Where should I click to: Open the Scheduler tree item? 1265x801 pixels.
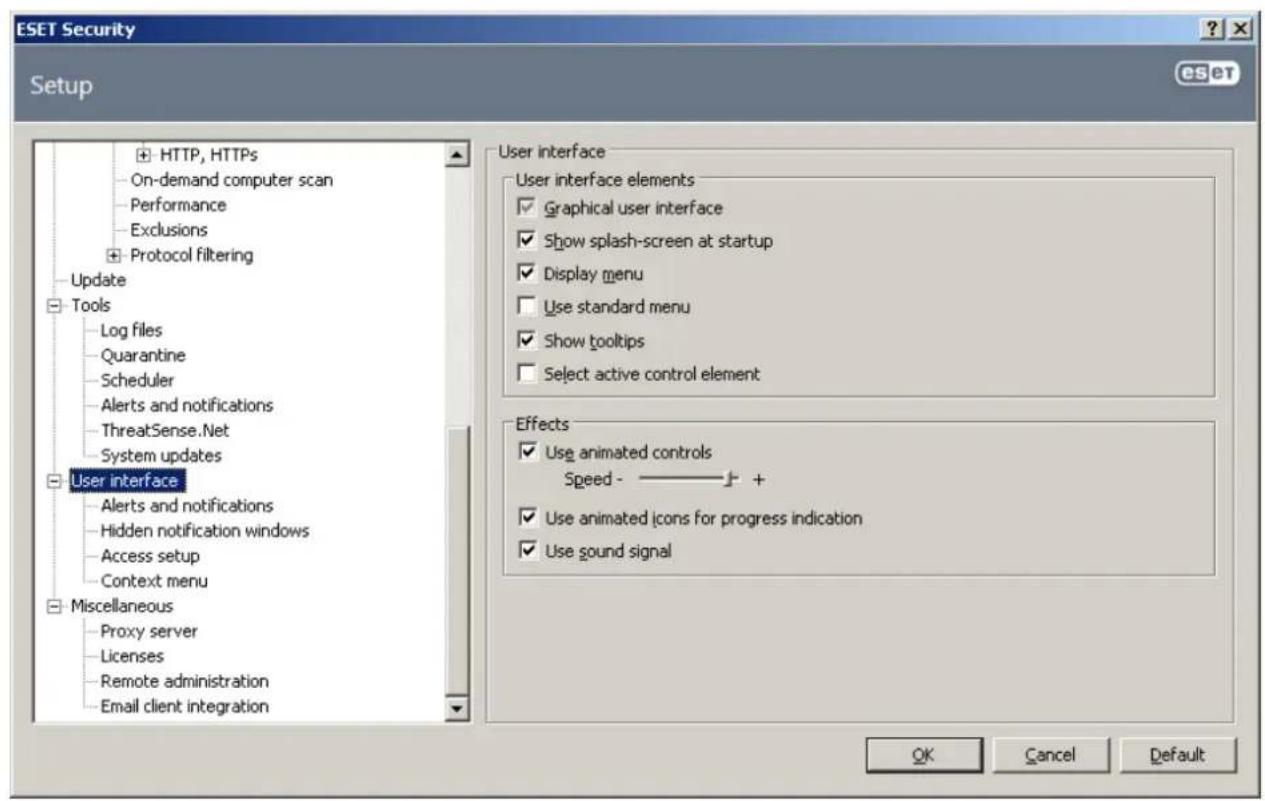coord(137,380)
